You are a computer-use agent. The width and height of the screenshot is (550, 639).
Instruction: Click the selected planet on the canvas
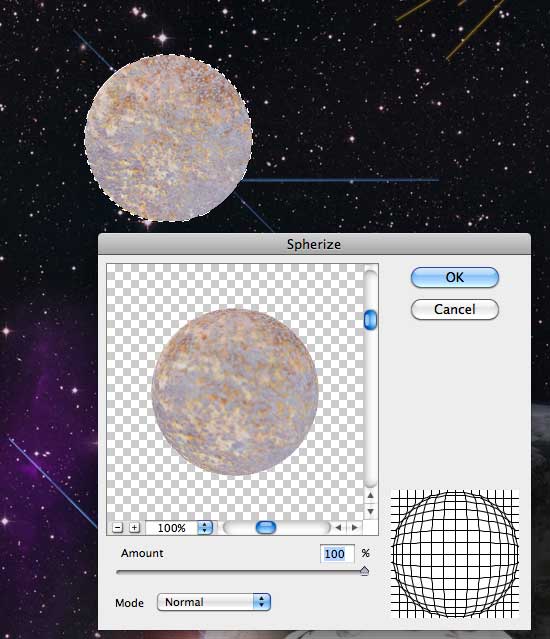coord(168,138)
